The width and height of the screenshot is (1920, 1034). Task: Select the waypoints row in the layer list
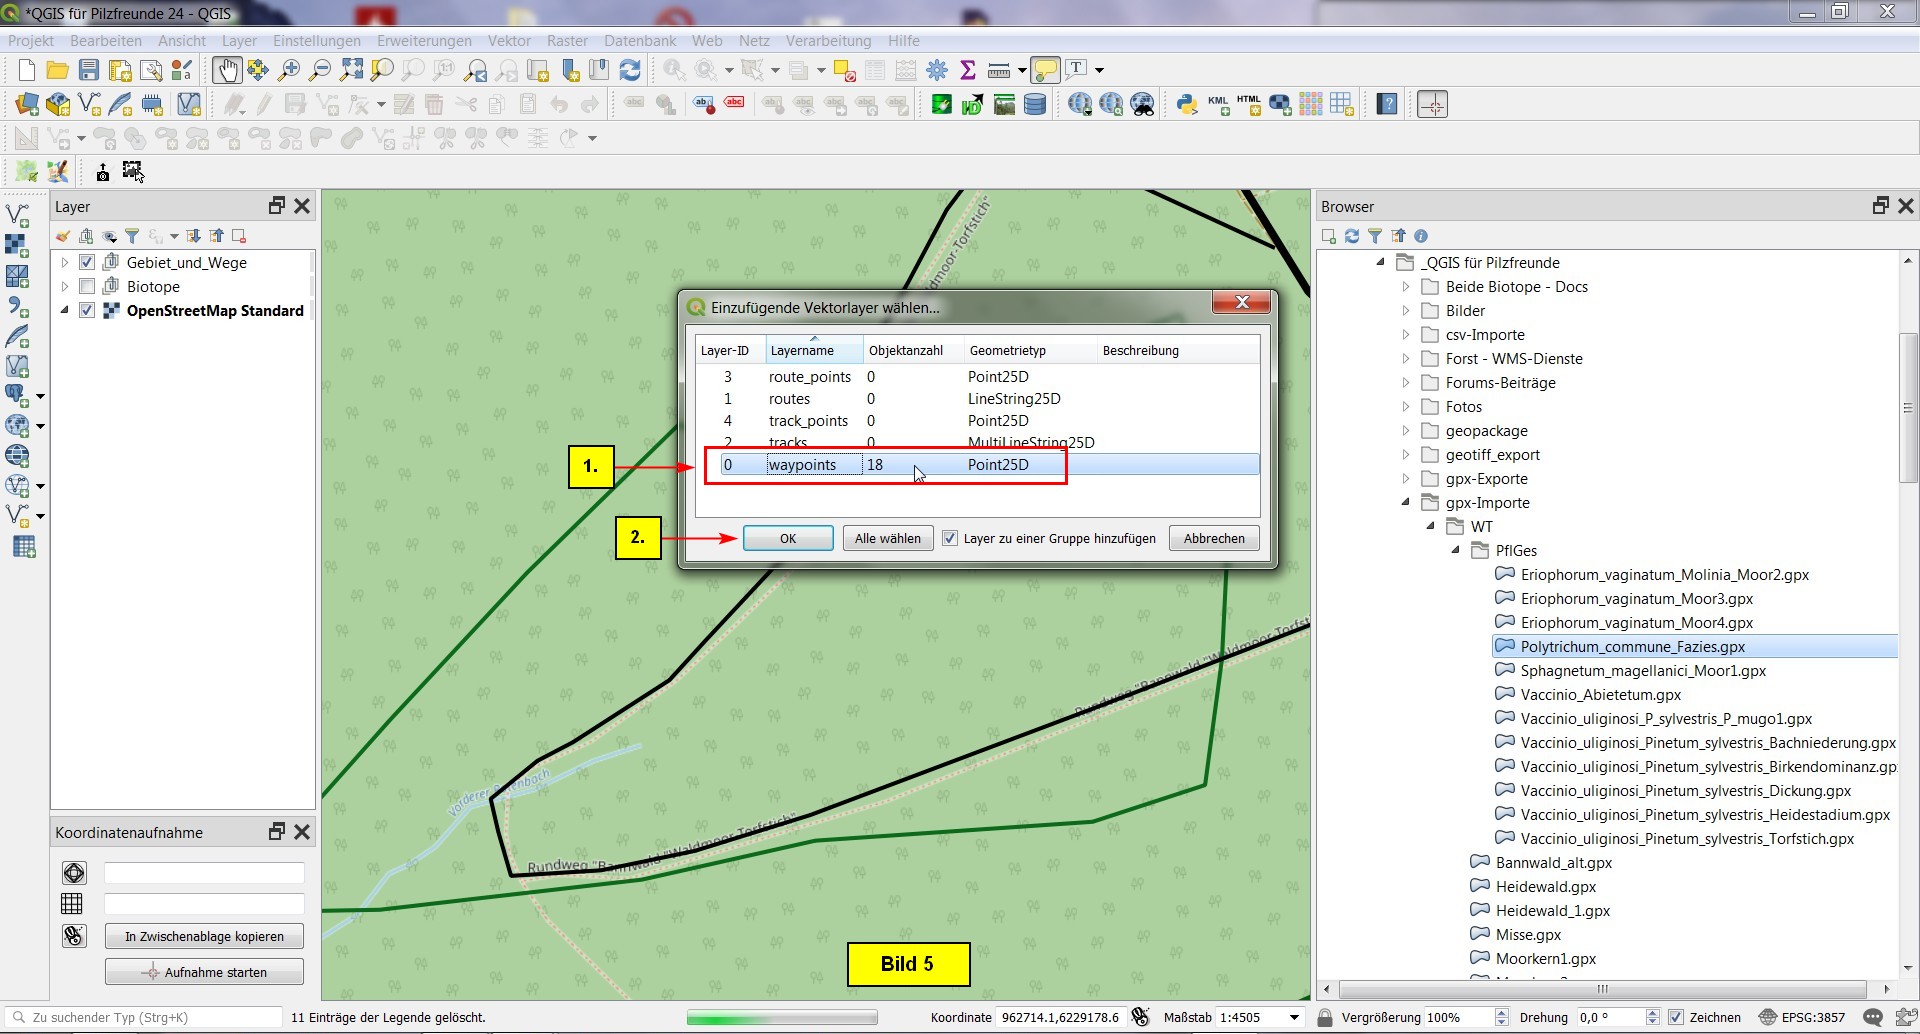802,464
